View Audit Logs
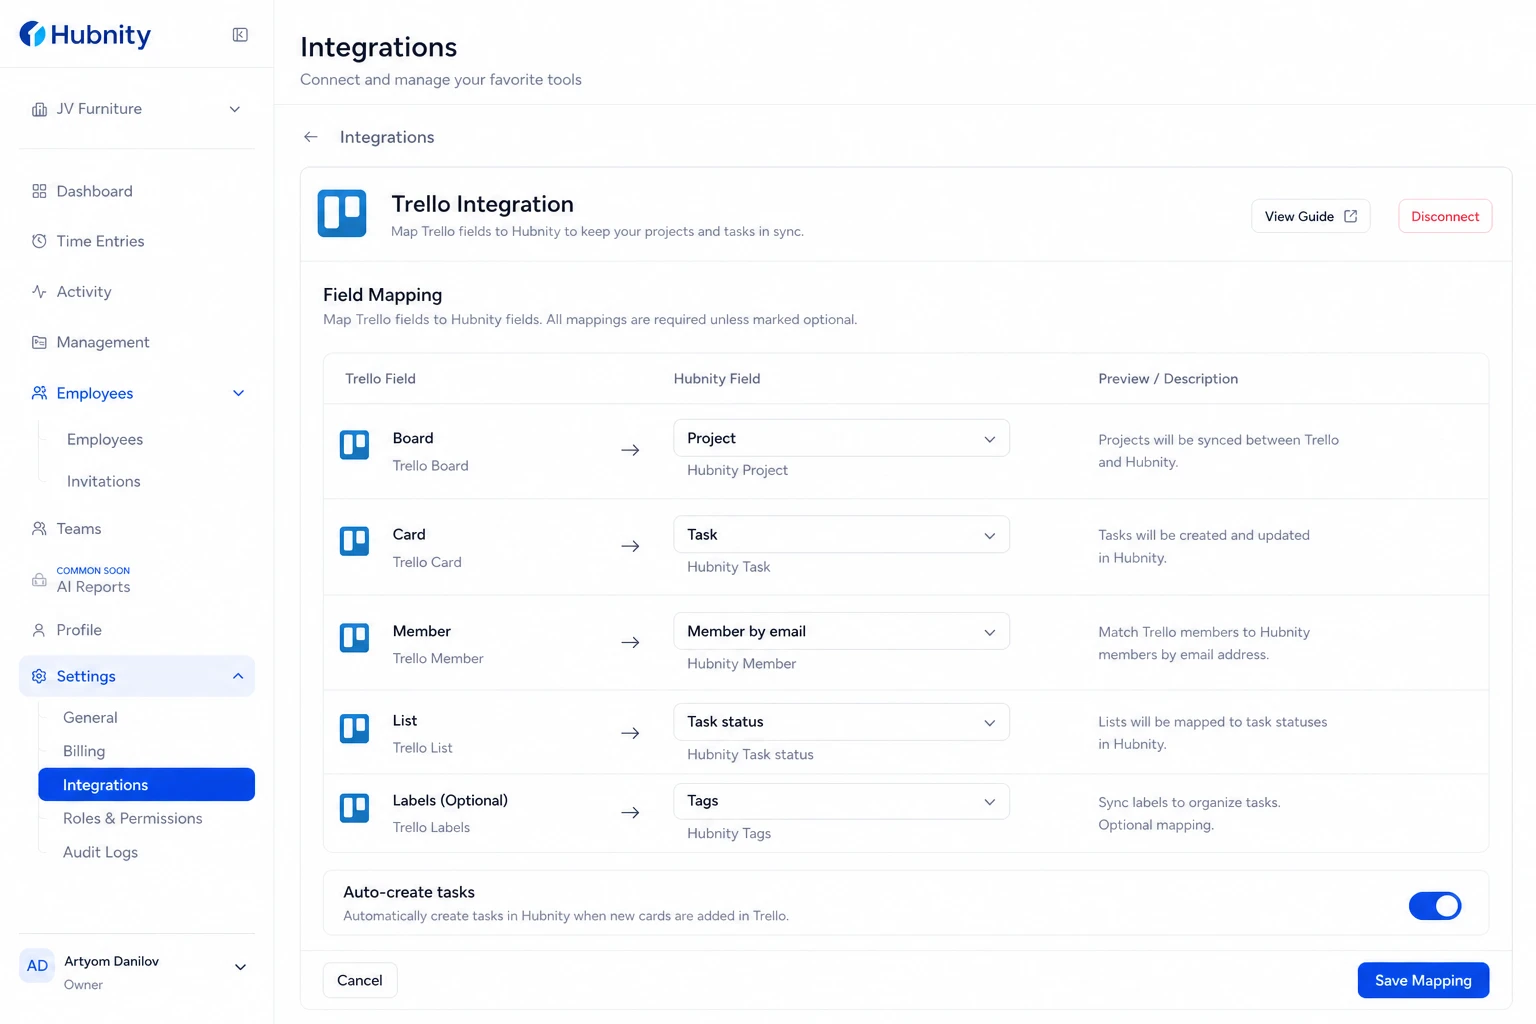1536x1024 pixels. pos(101,852)
